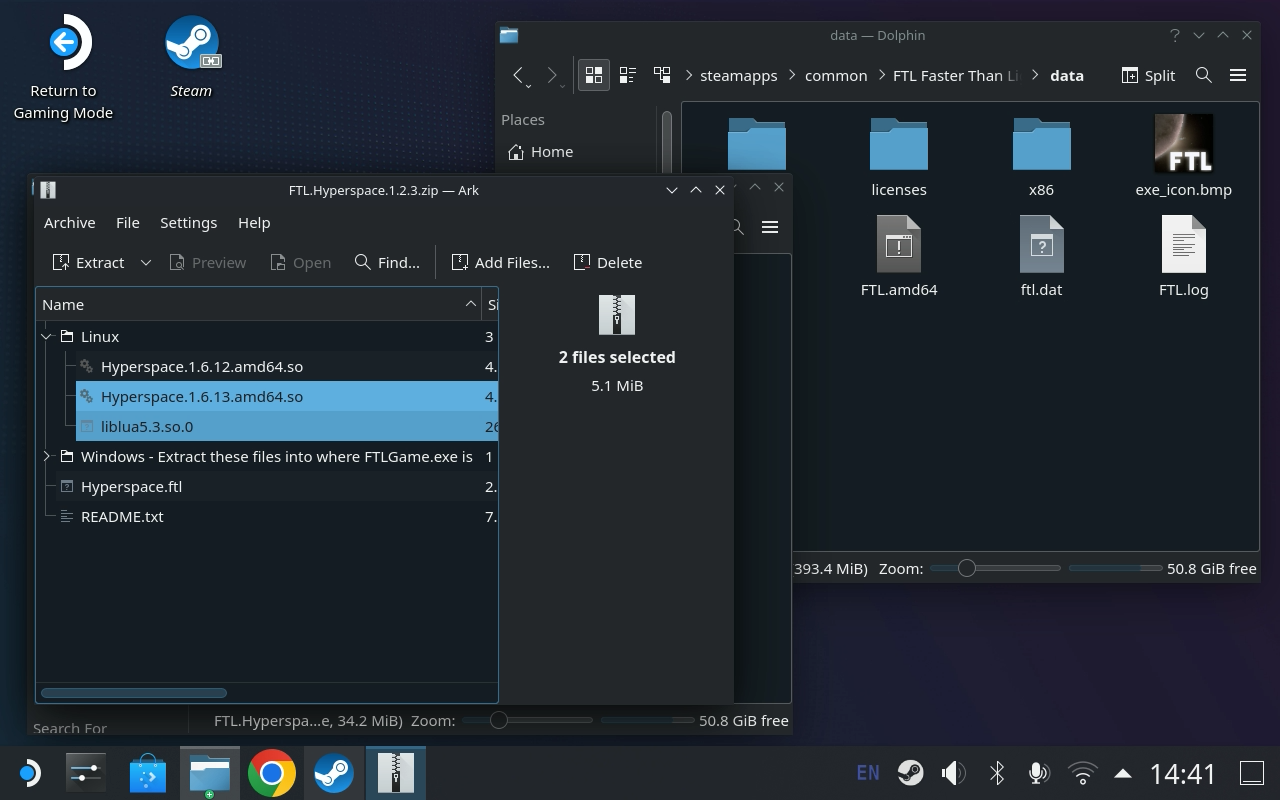Open the Return to Gaming Mode desktop shortcut

pyautogui.click(x=63, y=68)
